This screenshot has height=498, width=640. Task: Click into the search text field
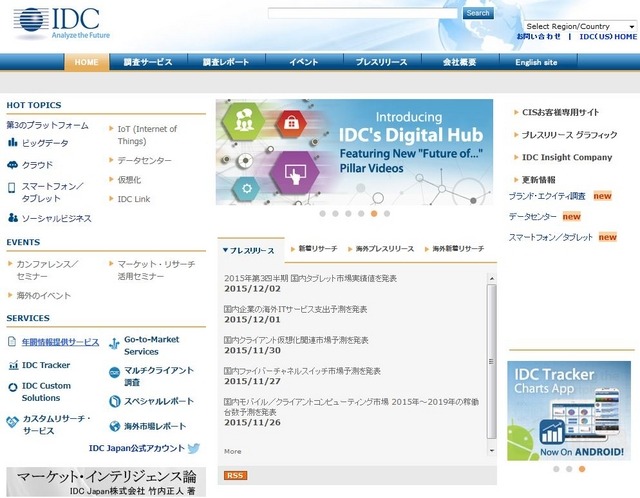362,13
